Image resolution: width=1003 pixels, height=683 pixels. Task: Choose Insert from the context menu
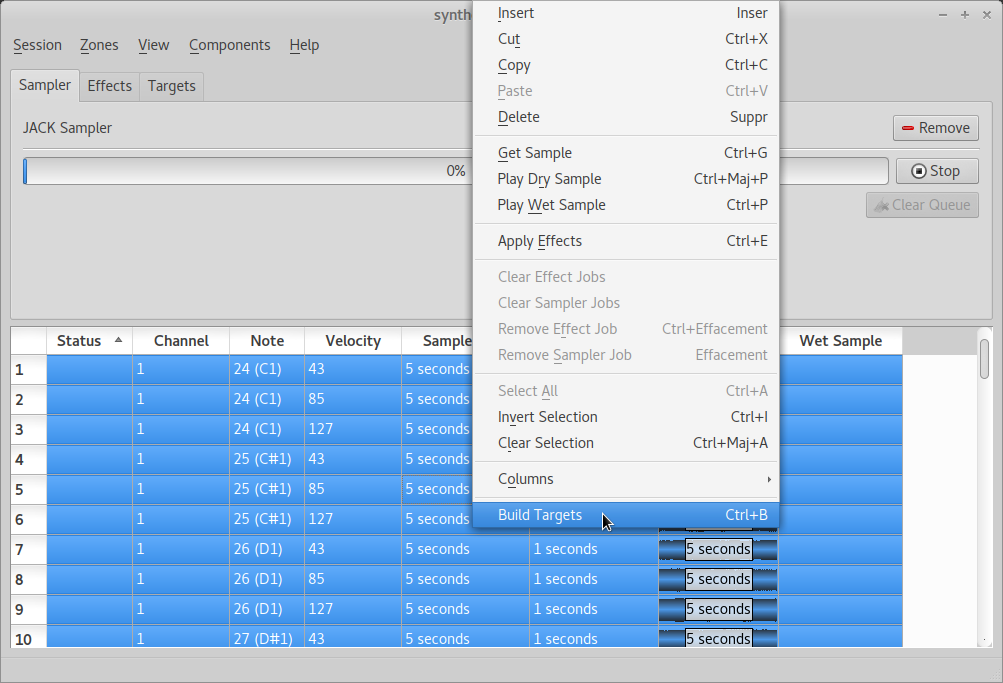click(626, 13)
